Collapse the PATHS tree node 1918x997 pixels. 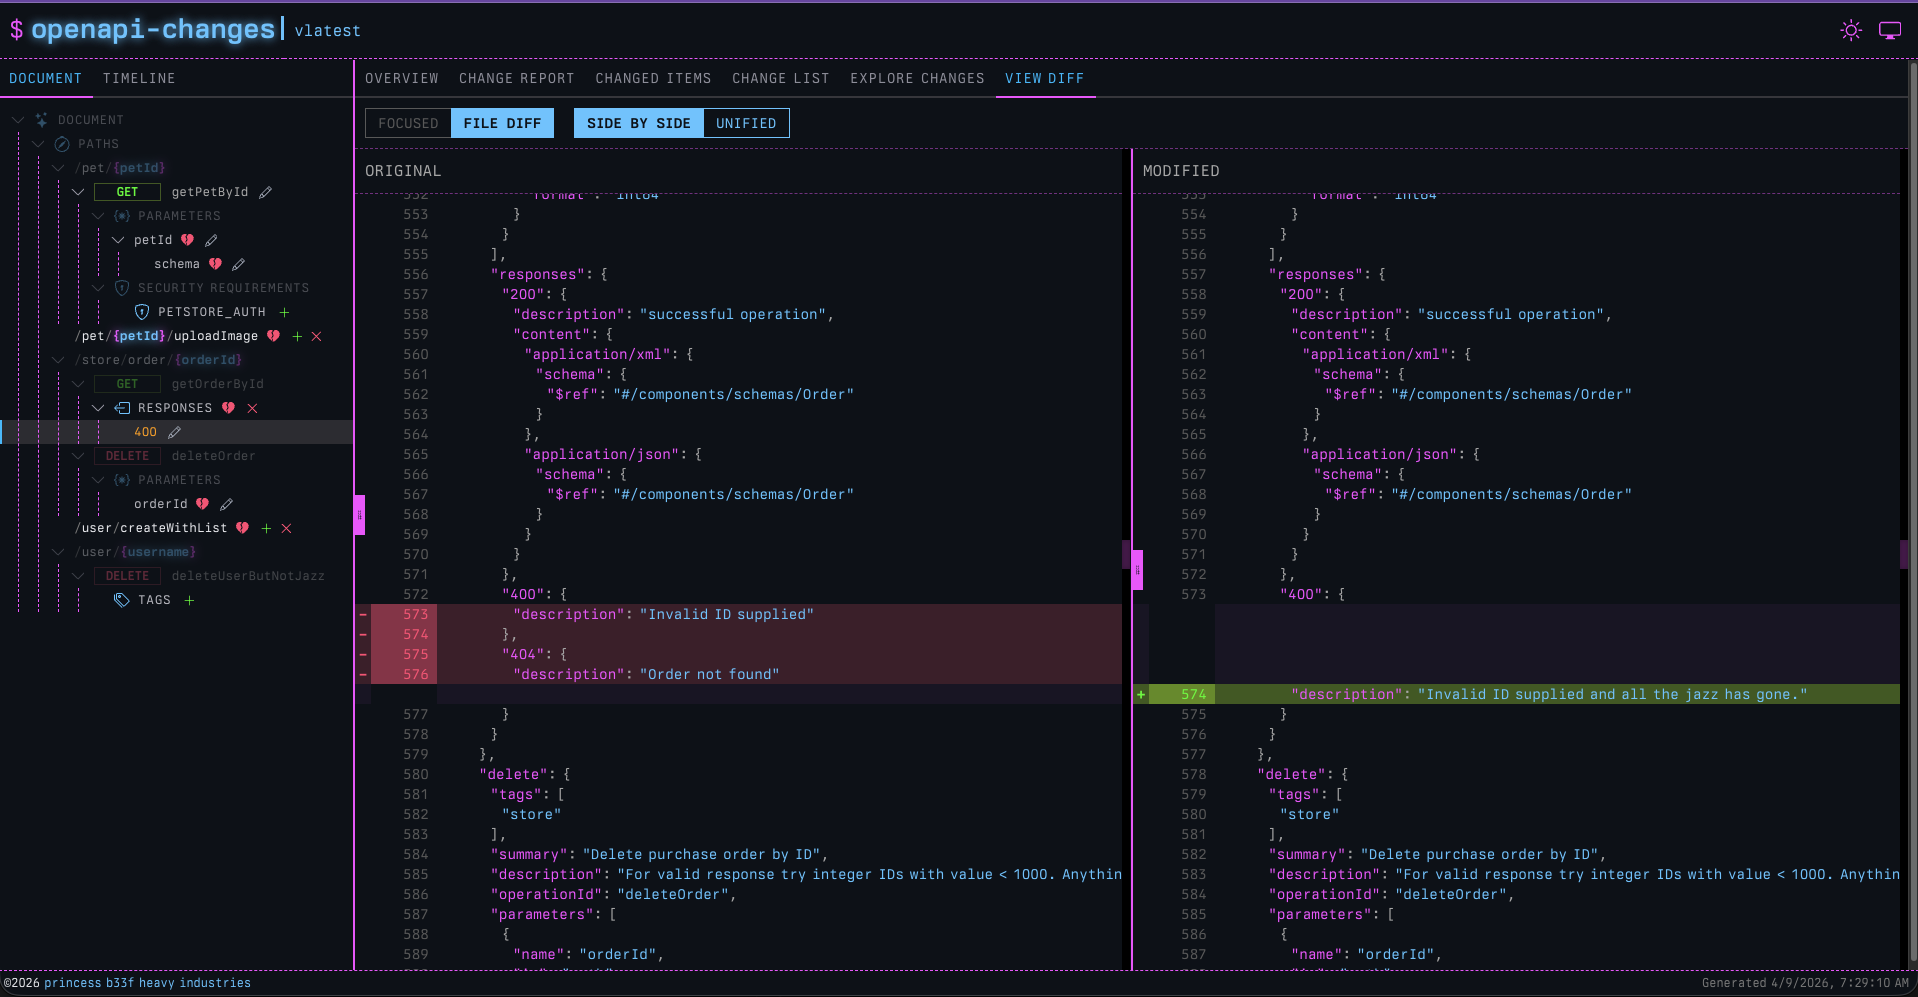coord(38,144)
